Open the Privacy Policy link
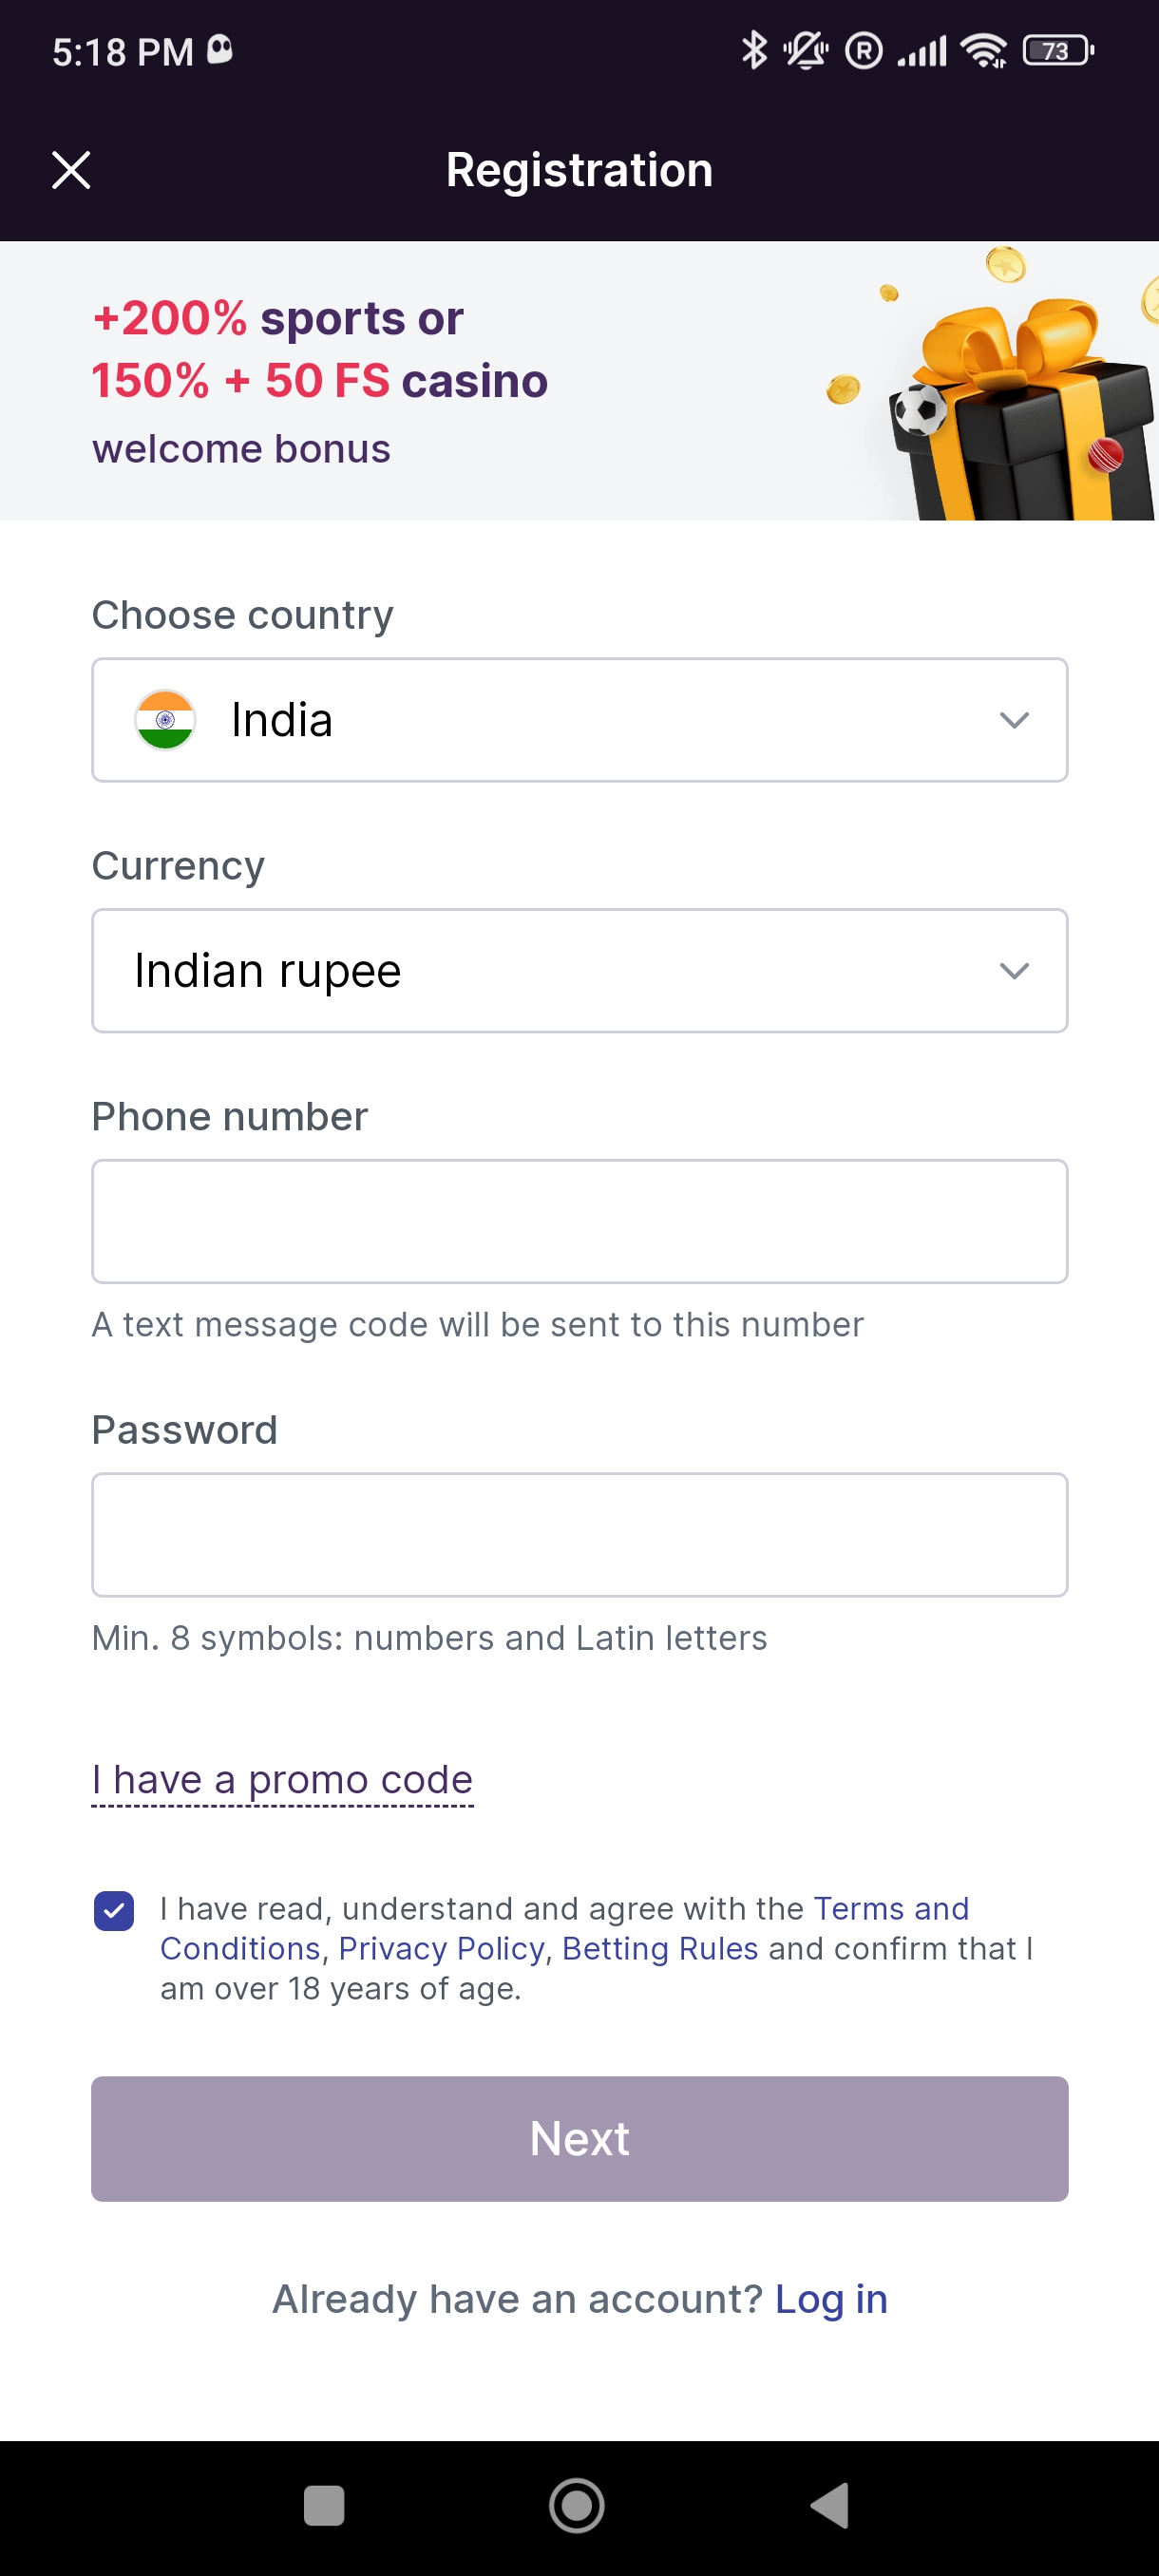1159x2576 pixels. point(442,1949)
